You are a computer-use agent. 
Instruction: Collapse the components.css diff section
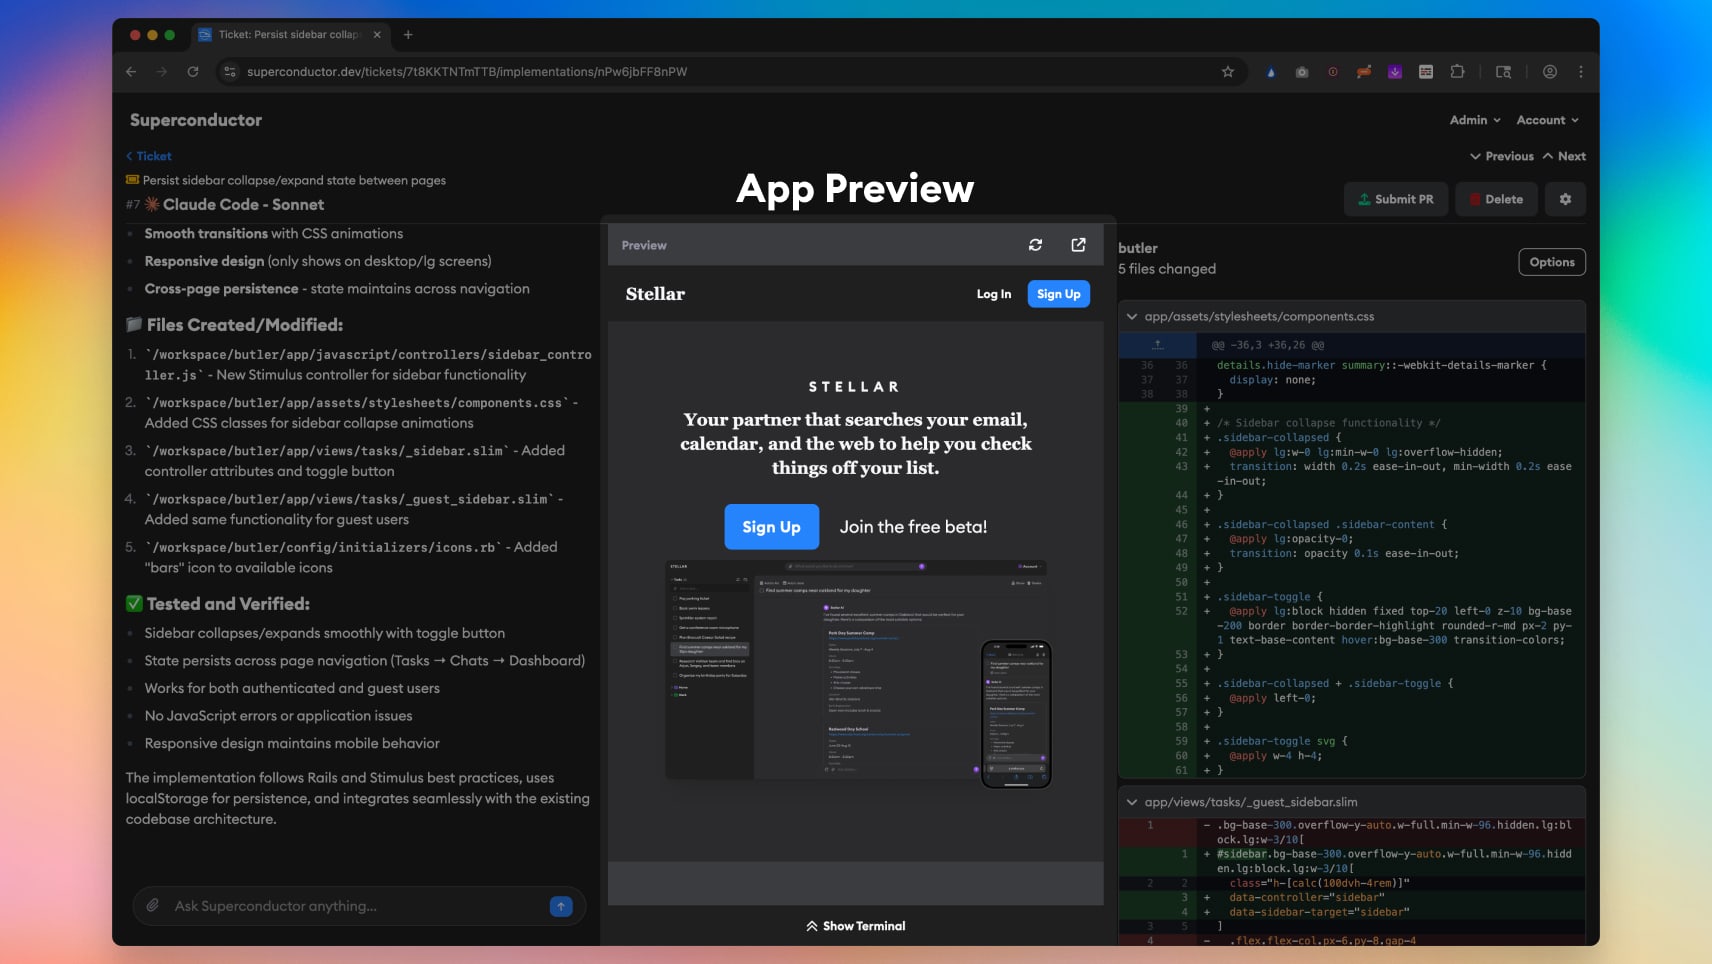(x=1133, y=316)
